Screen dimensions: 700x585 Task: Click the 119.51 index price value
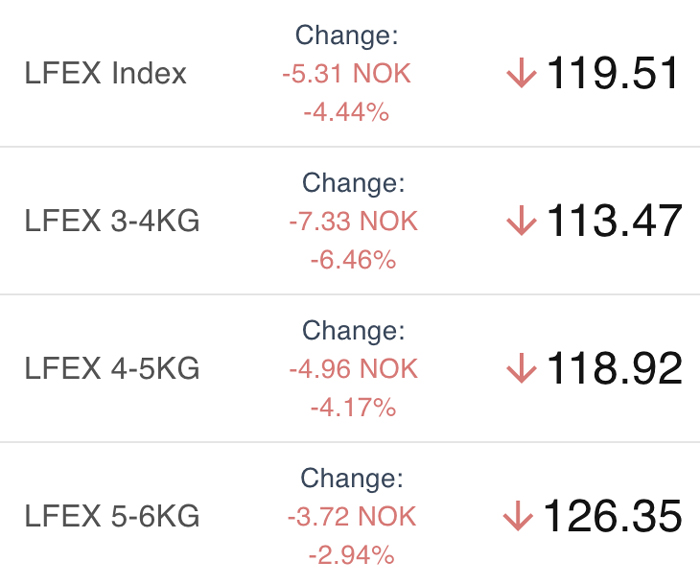pos(612,73)
